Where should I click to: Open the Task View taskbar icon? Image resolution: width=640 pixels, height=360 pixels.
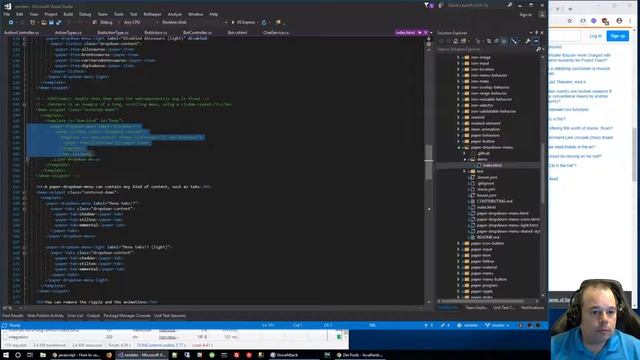tap(30, 355)
